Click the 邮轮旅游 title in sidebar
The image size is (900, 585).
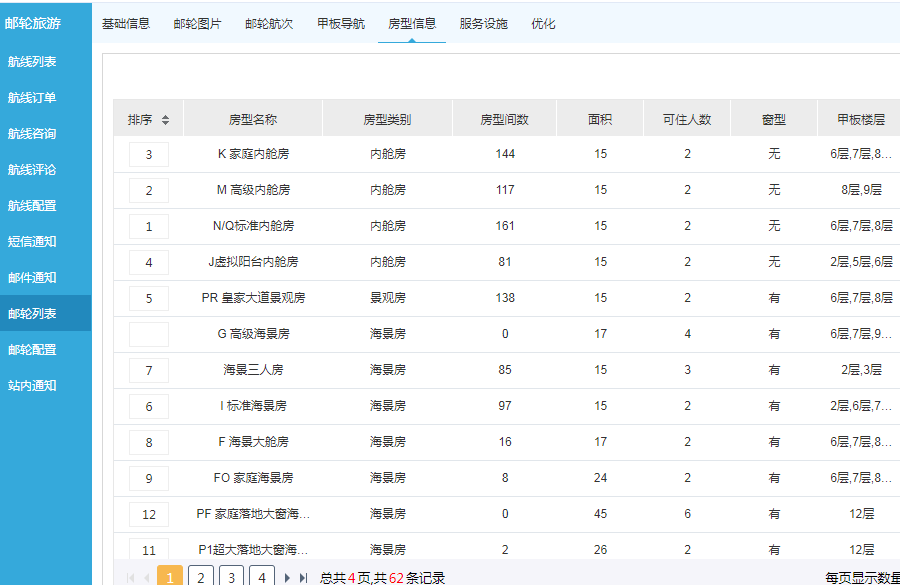33,24
